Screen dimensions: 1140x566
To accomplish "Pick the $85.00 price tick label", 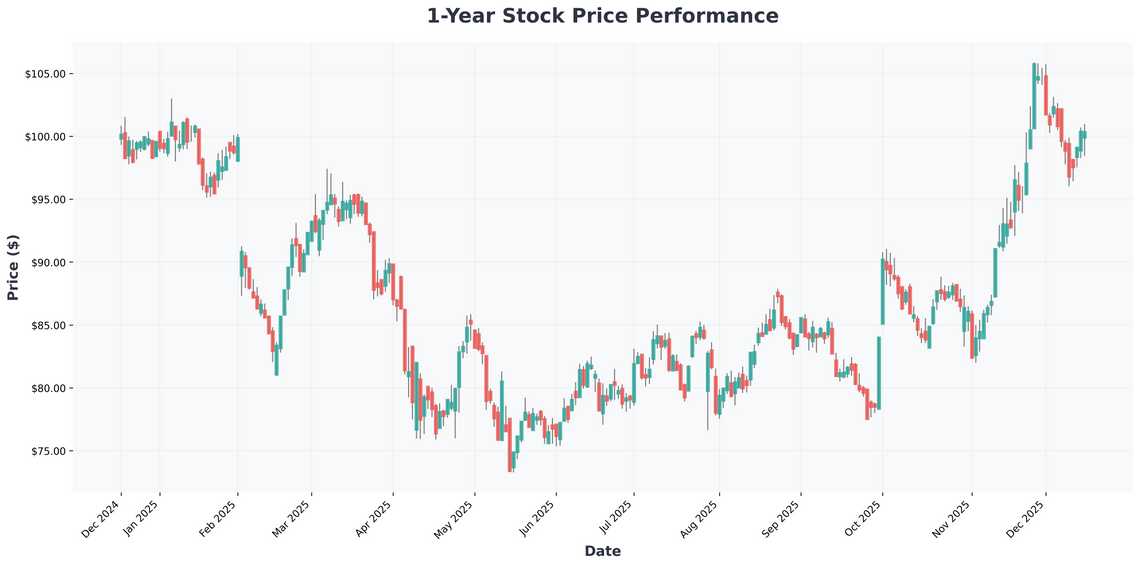I will (47, 326).
